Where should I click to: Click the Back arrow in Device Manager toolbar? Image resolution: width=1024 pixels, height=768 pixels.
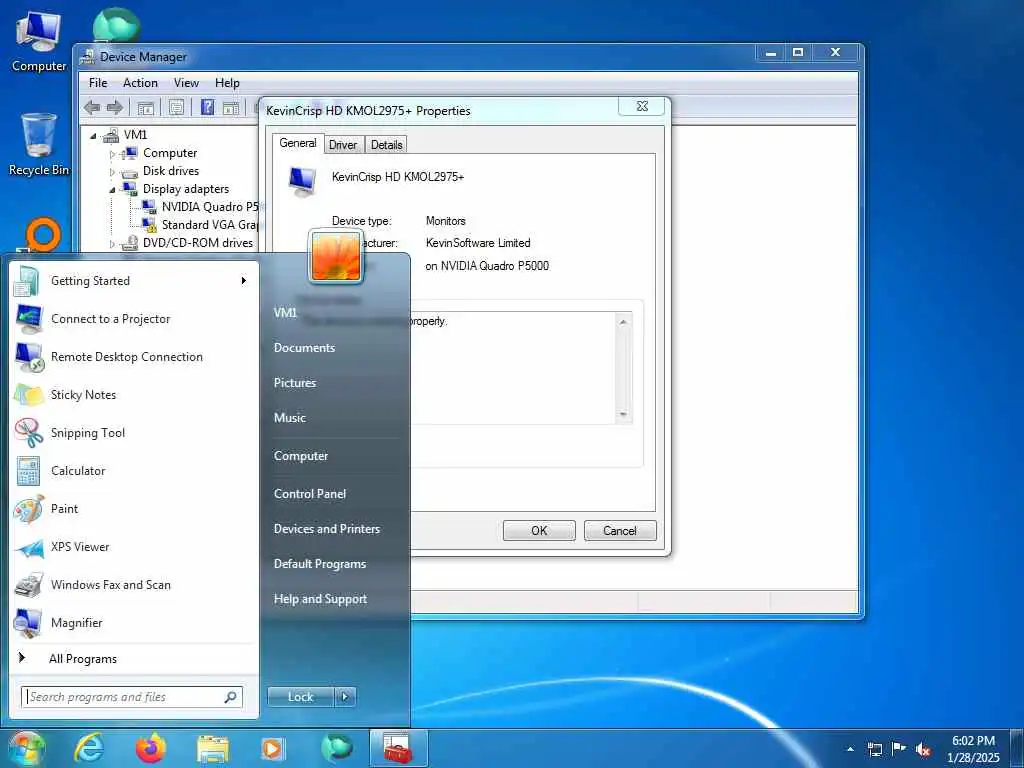click(x=92, y=108)
